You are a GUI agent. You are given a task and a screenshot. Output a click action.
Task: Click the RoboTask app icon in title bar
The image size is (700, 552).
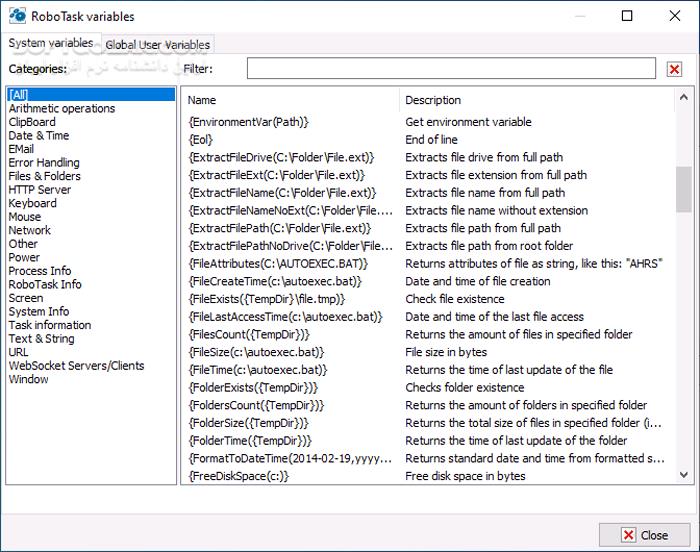(x=17, y=15)
